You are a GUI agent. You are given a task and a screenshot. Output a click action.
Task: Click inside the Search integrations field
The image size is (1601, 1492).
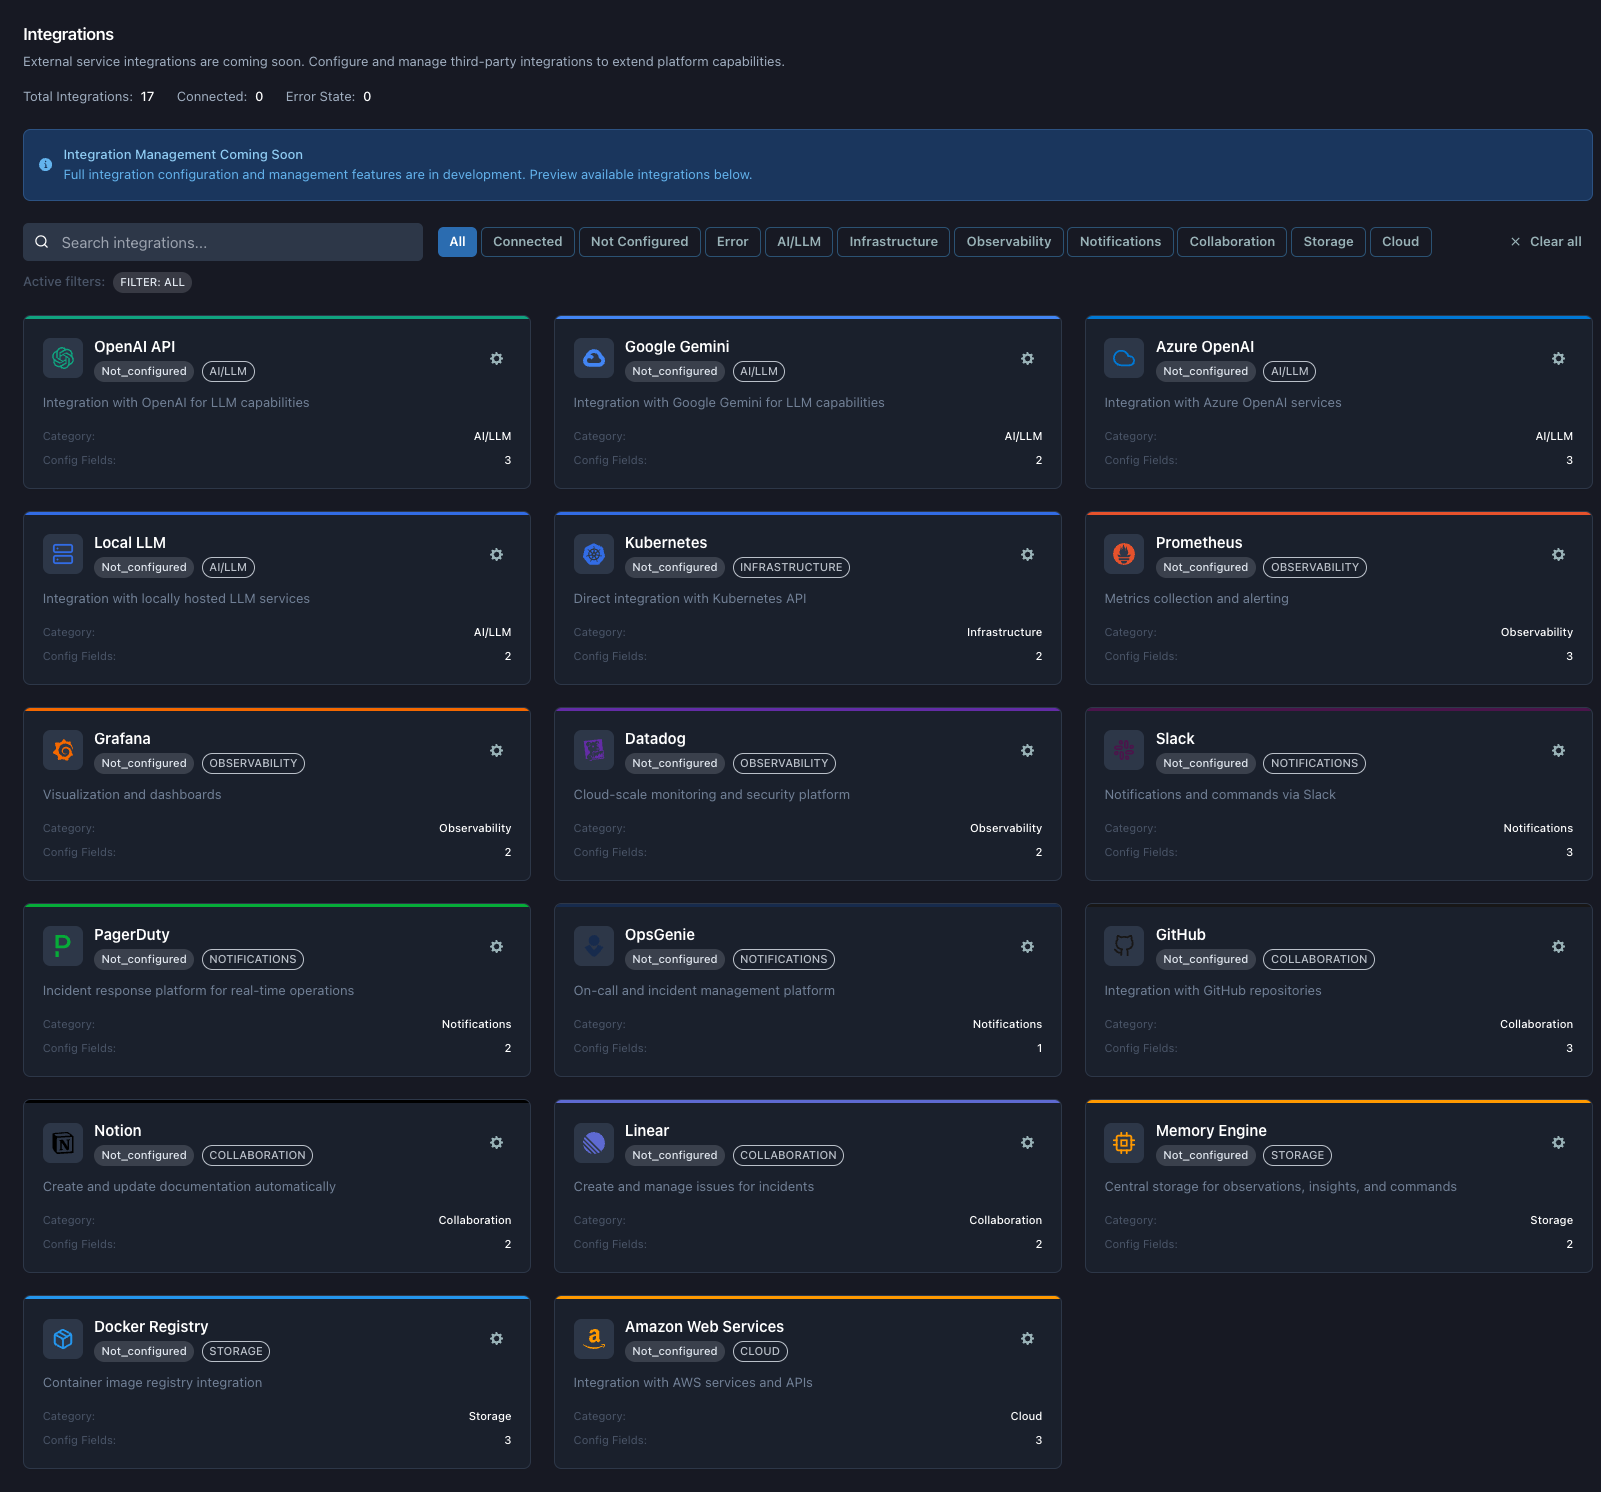[x=222, y=241]
